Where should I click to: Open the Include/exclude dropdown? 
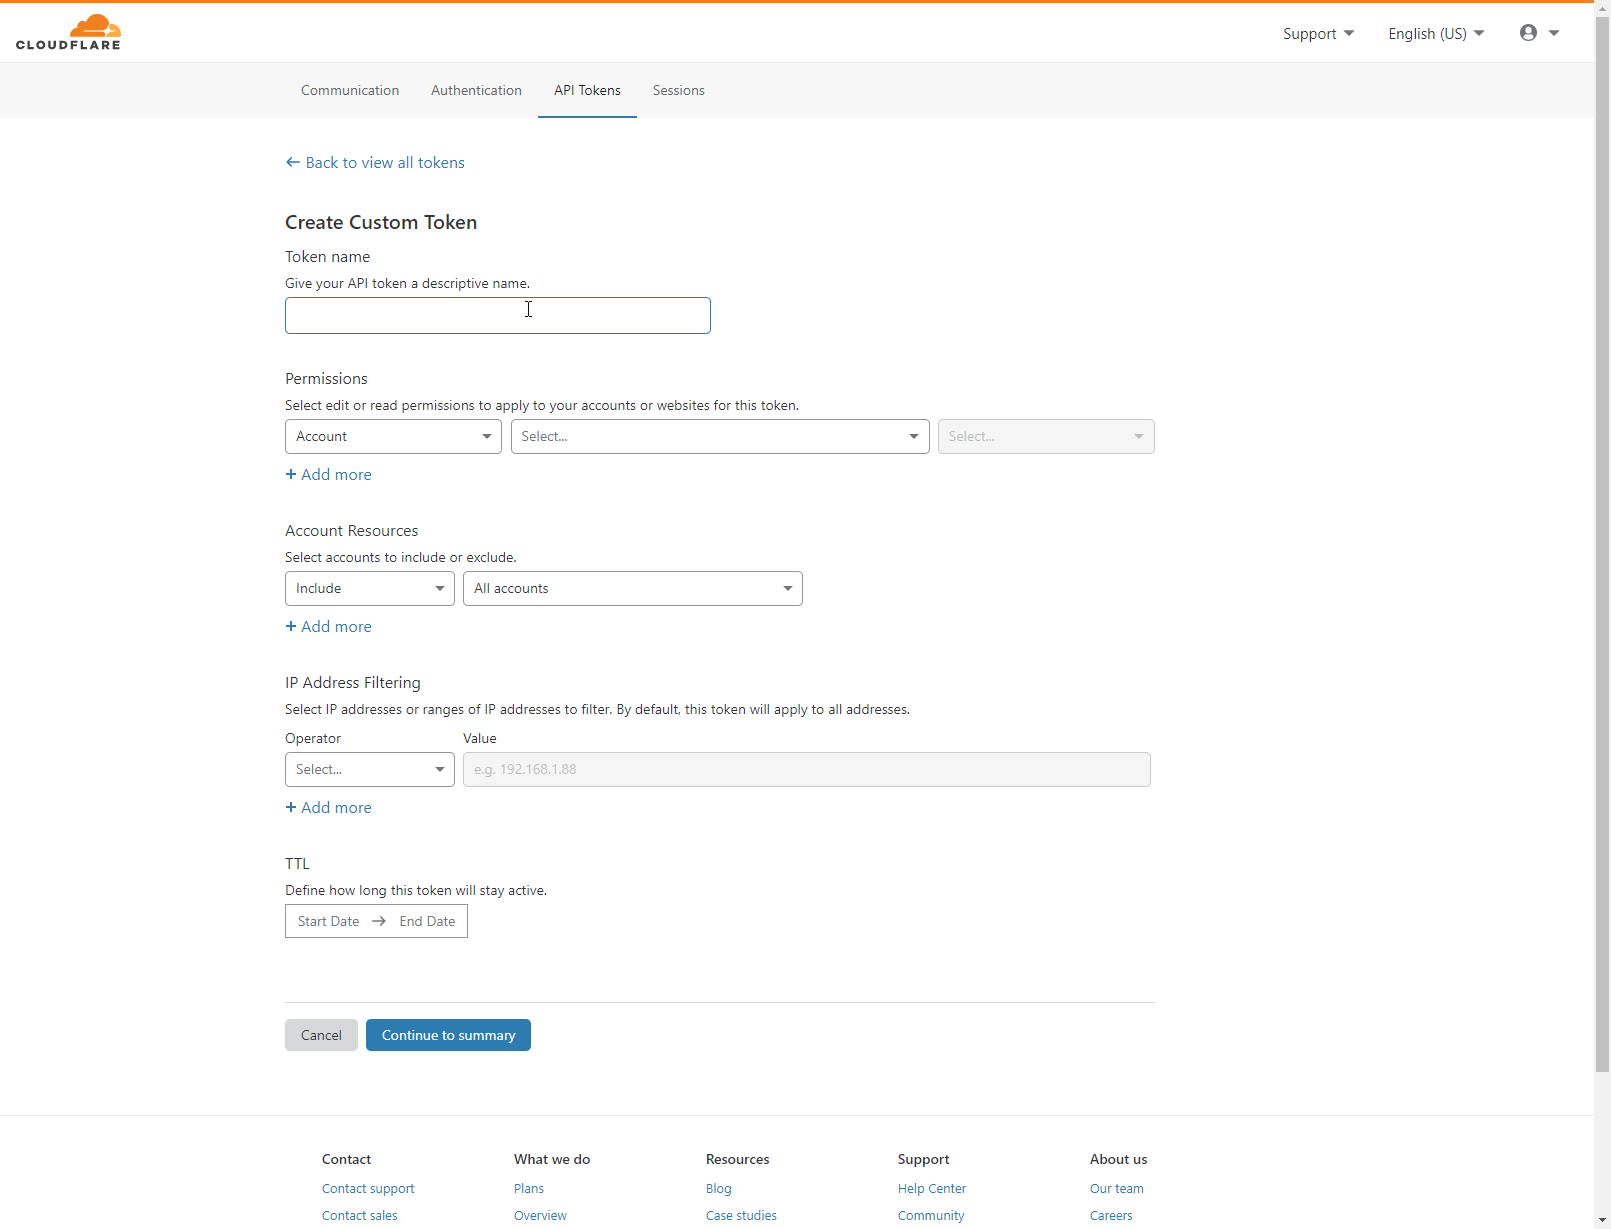(x=369, y=588)
